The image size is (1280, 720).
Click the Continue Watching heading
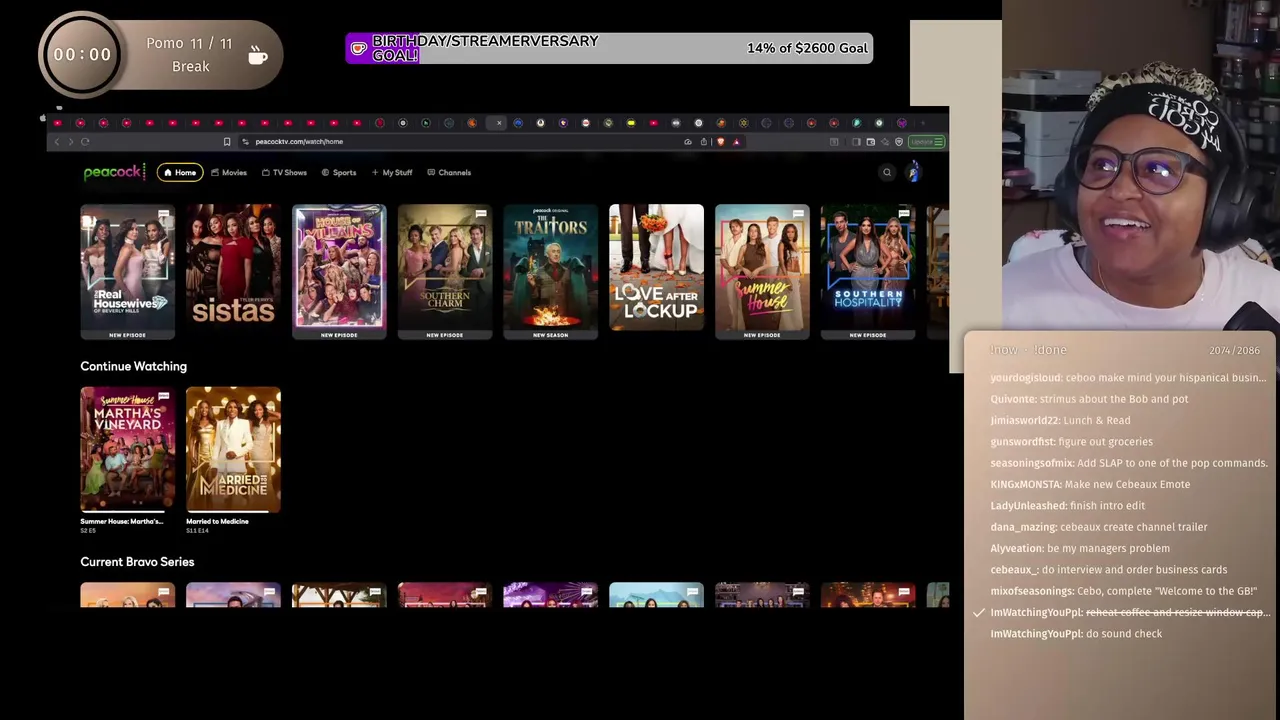(133, 366)
